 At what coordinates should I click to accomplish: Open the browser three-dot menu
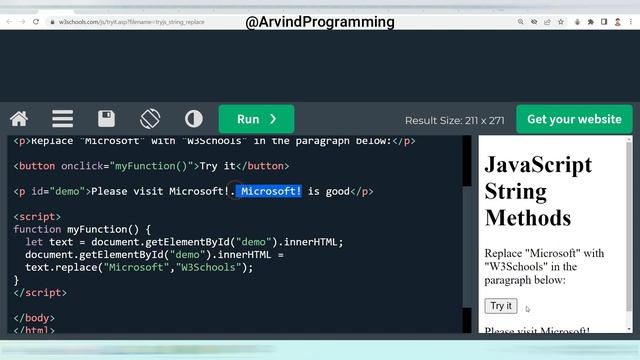(x=631, y=22)
